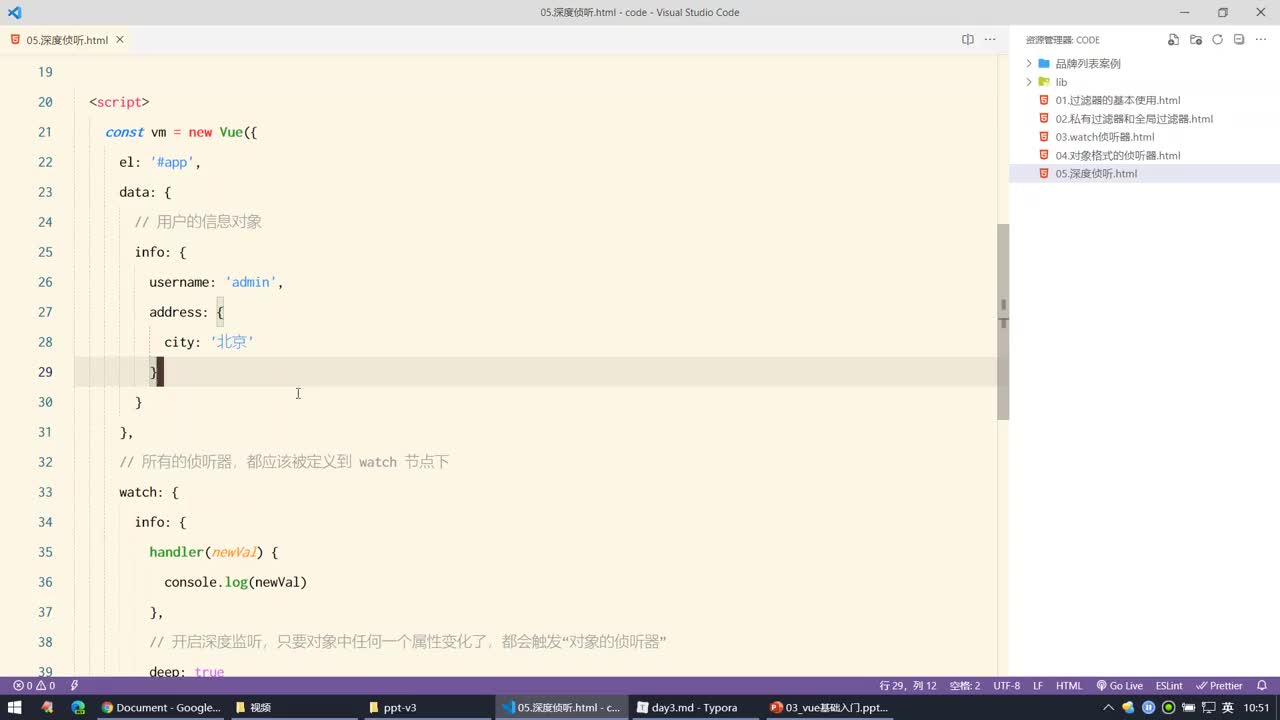Switch to 03_vue基础入门 PowerPoint window

(830, 707)
